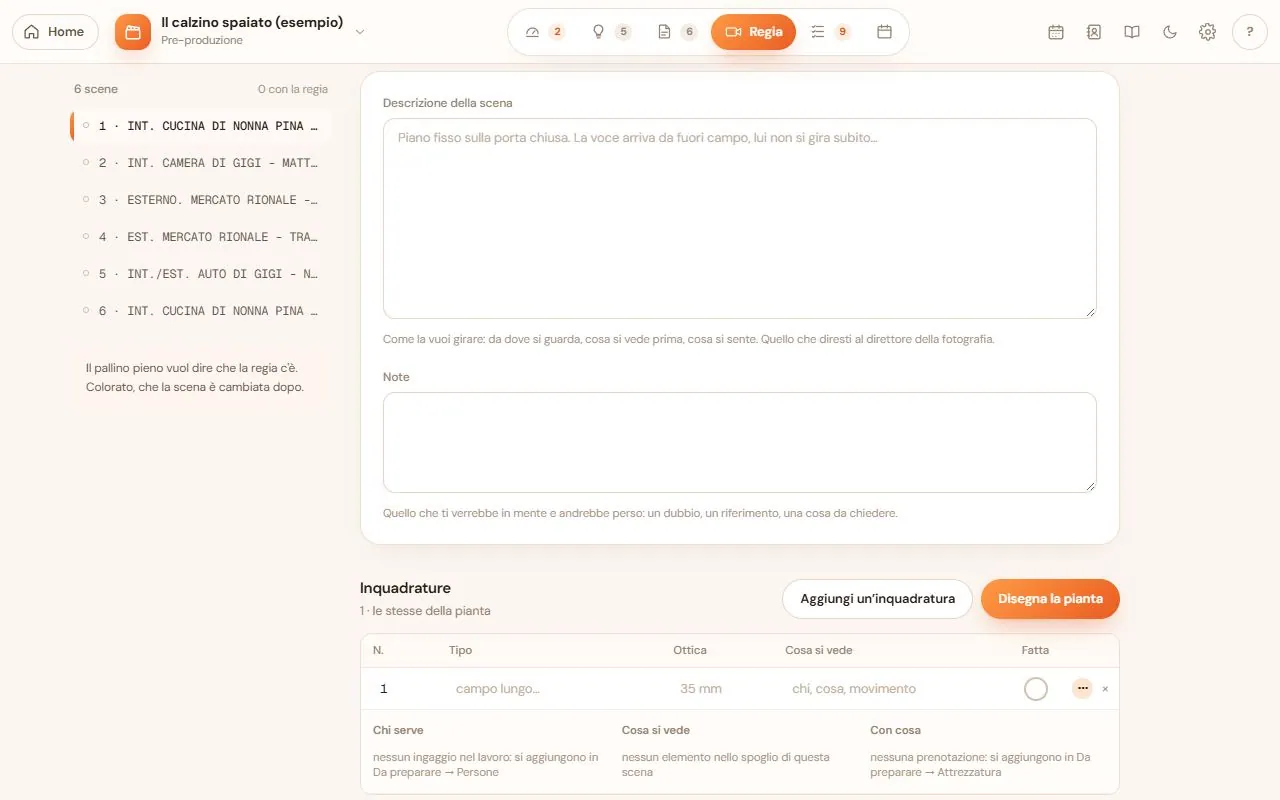Open settings gear icon
This screenshot has height=800, width=1280.
coord(1208,32)
